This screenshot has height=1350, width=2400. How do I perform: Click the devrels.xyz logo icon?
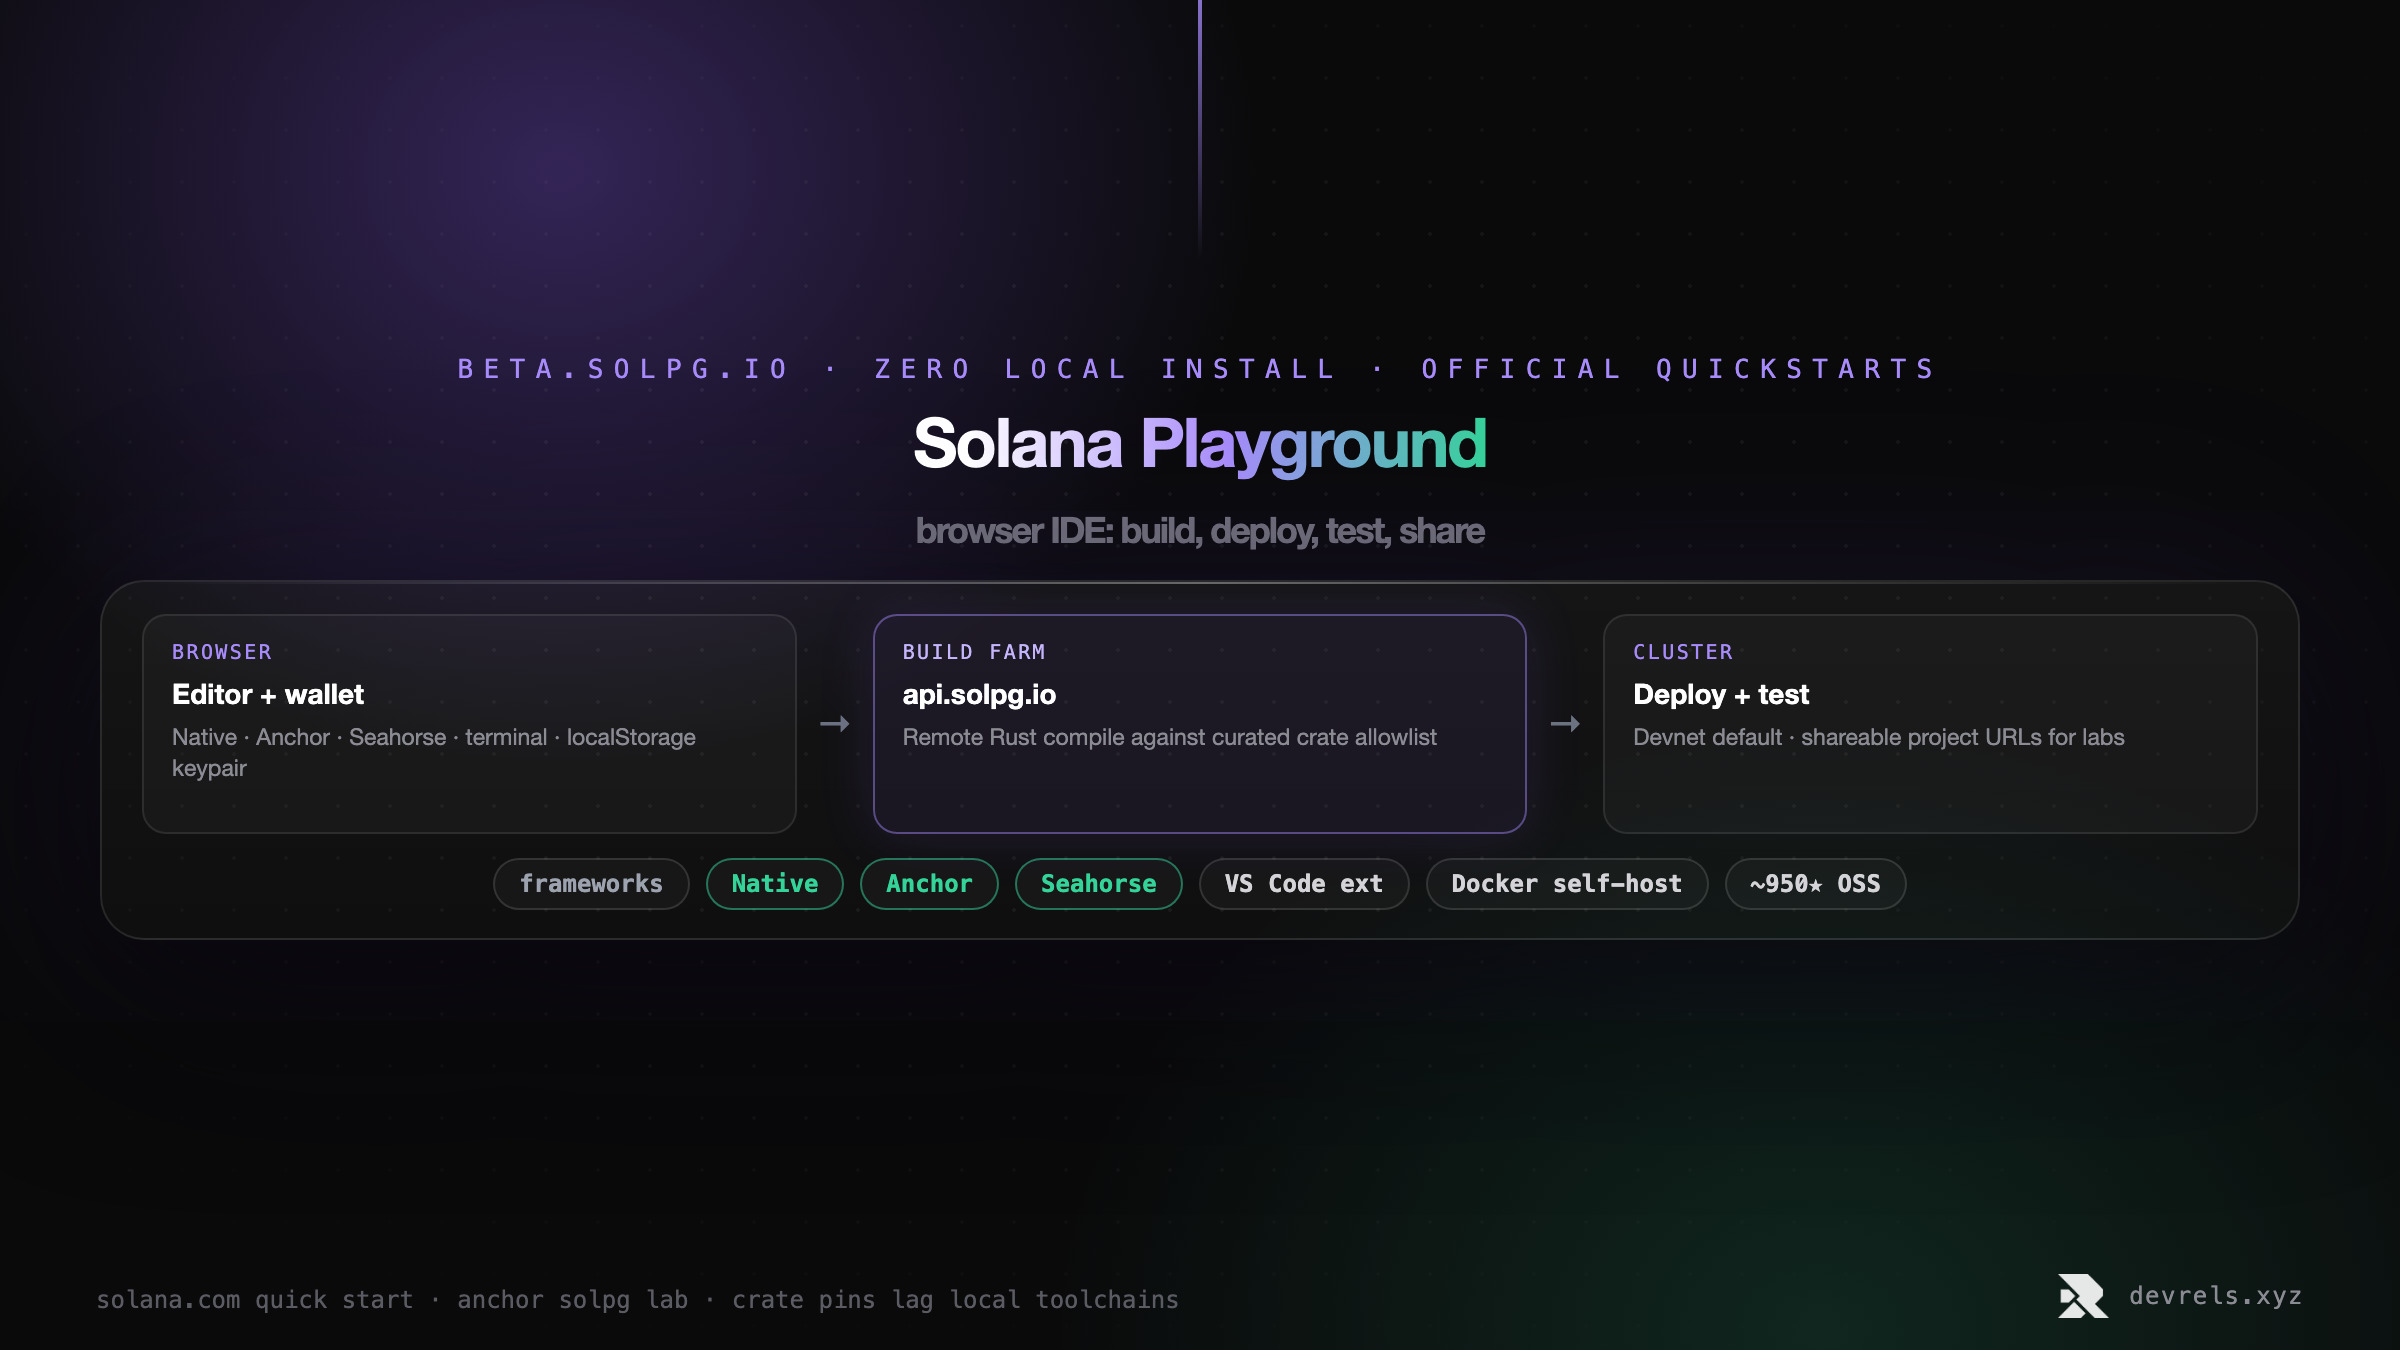coord(2083,1296)
